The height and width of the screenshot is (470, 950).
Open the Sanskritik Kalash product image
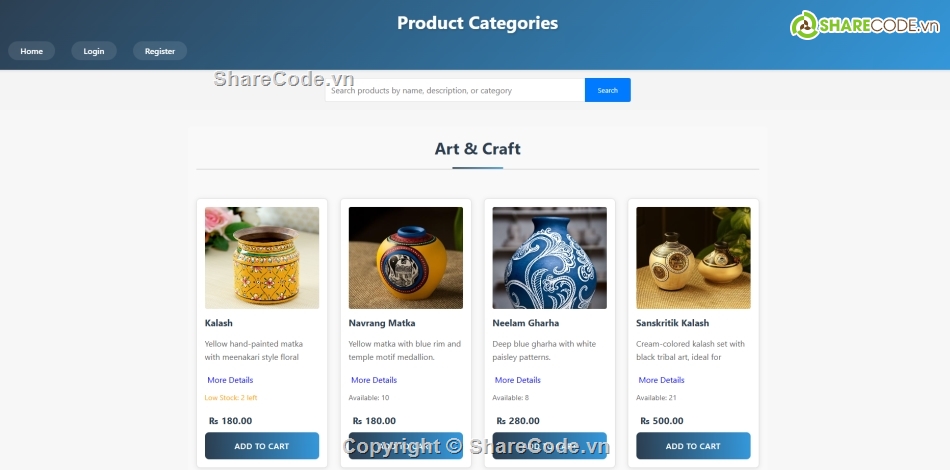pos(693,258)
